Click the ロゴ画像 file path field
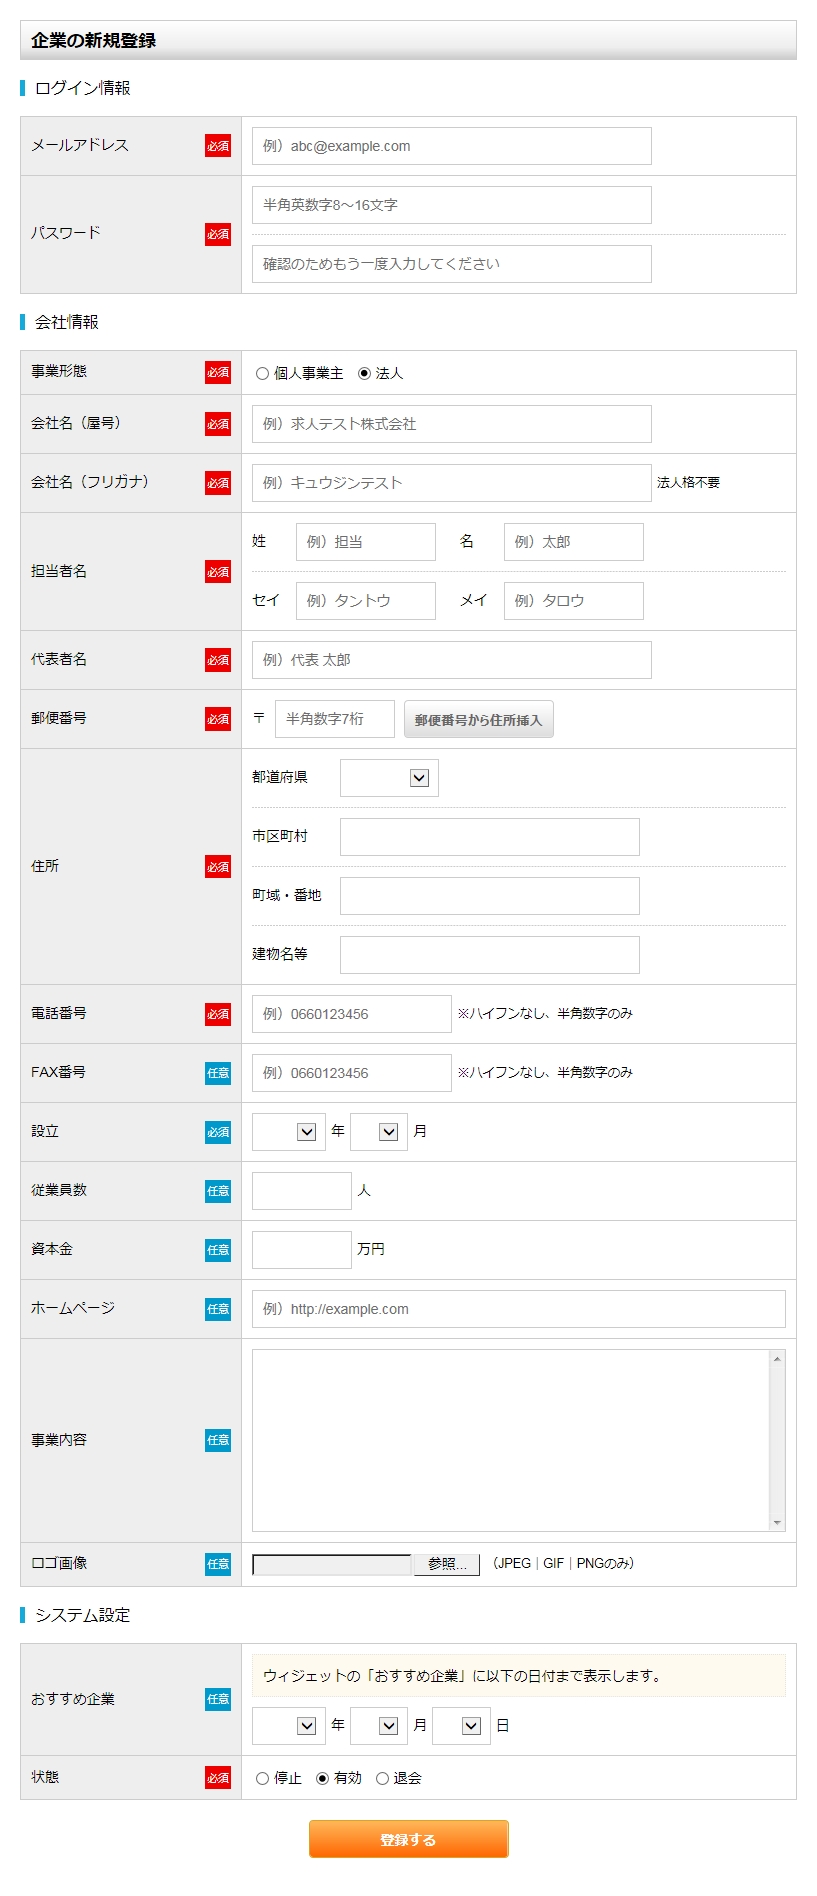Viewport: 817px width, 1896px height. click(332, 1564)
